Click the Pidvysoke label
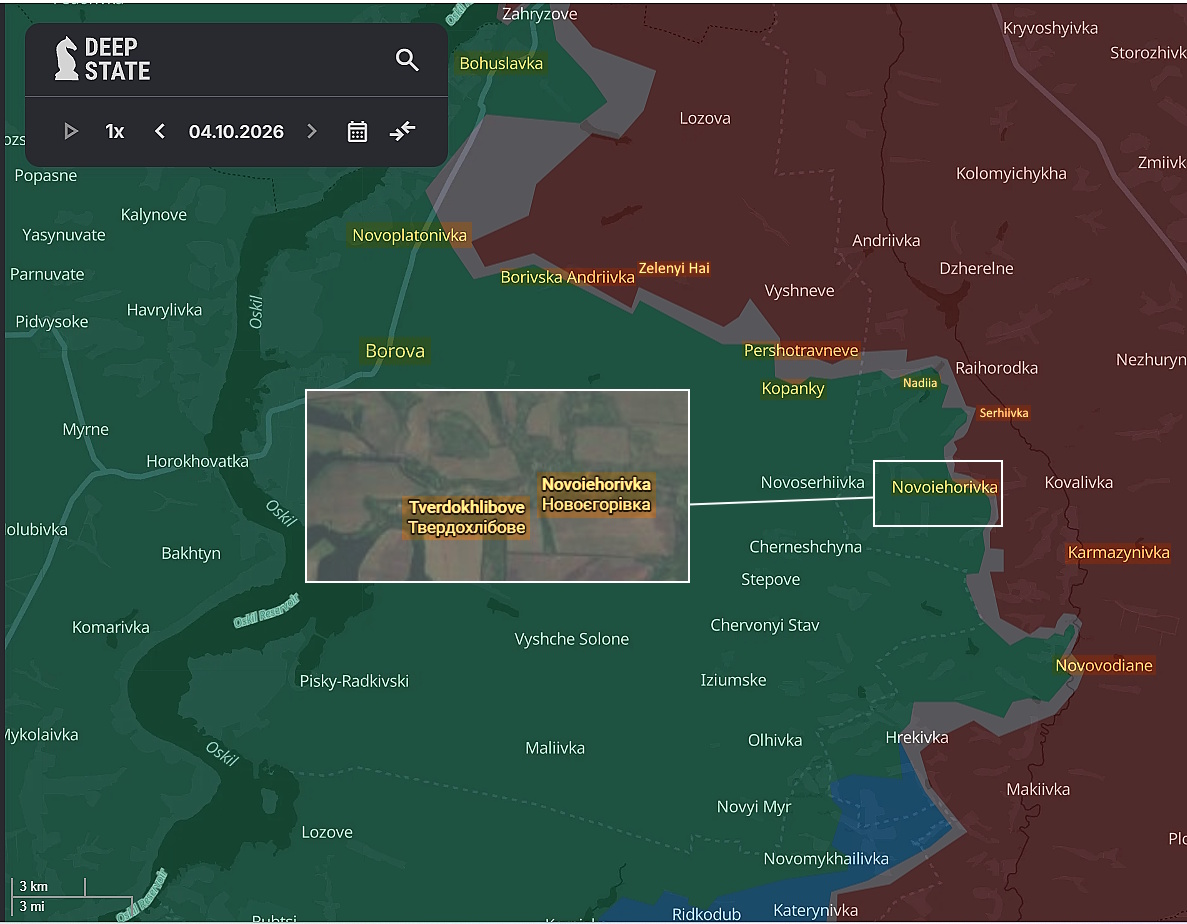The image size is (1187, 924). [x=51, y=322]
